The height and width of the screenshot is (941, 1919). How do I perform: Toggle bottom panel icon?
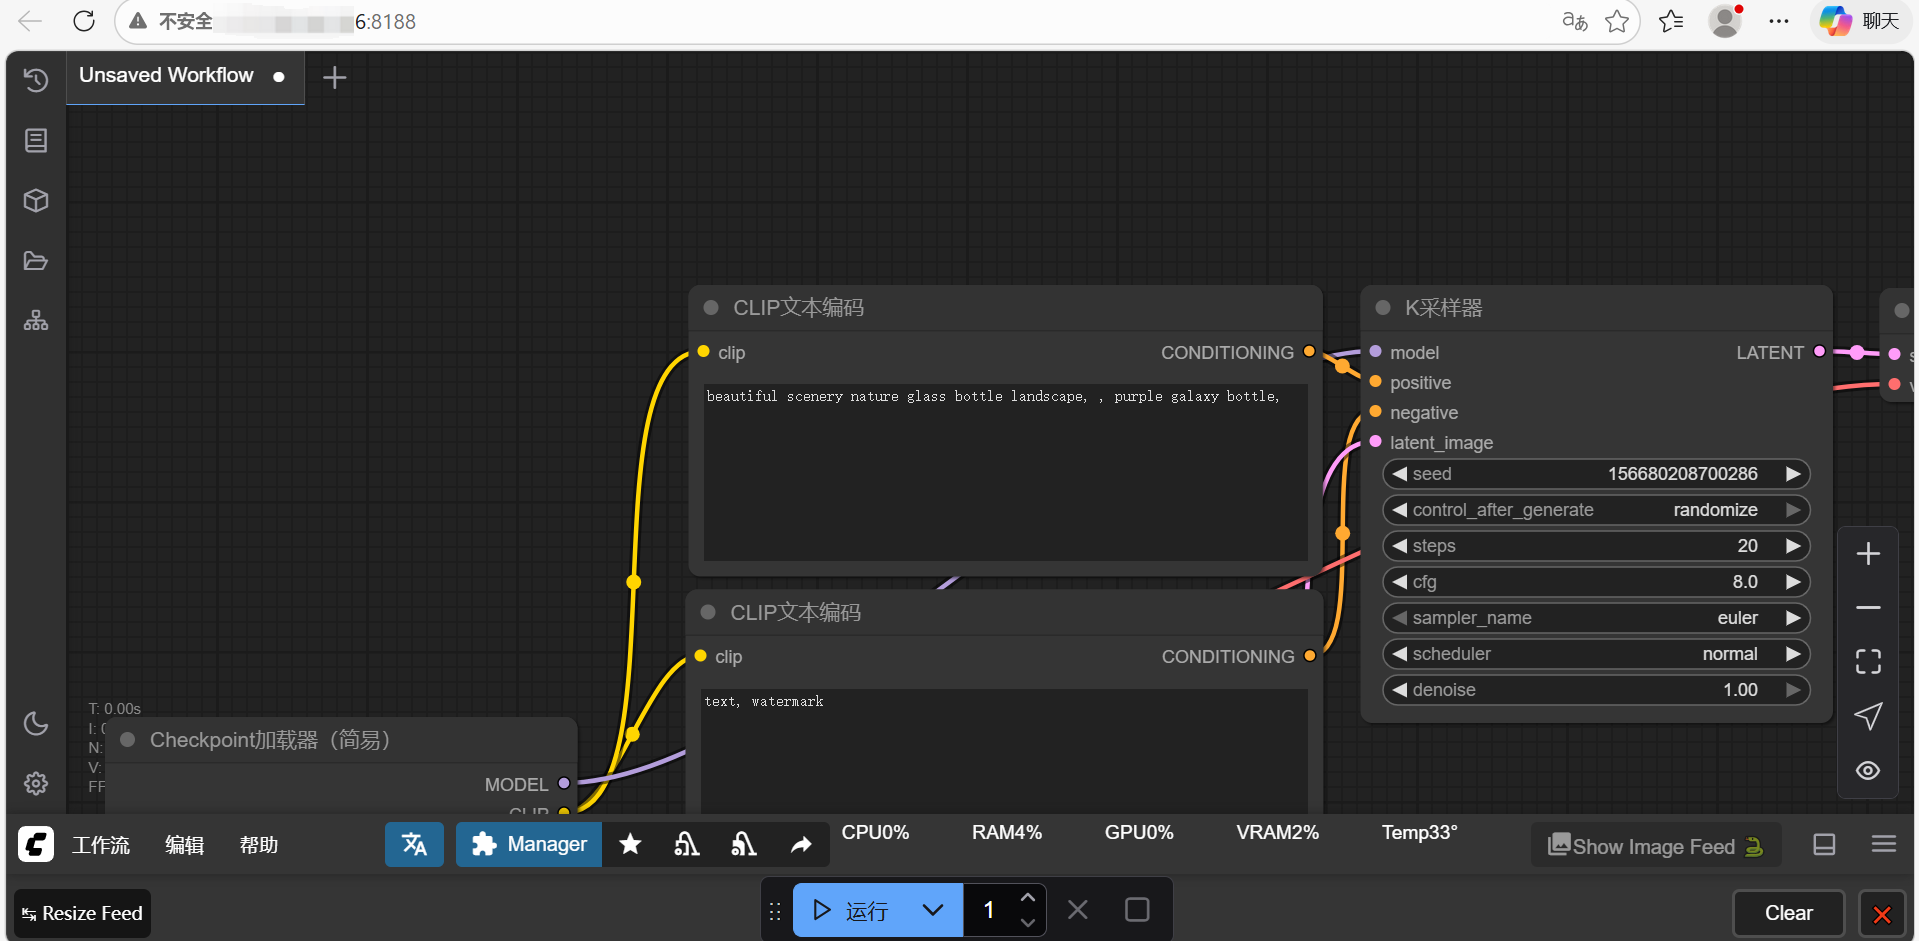(x=1824, y=845)
